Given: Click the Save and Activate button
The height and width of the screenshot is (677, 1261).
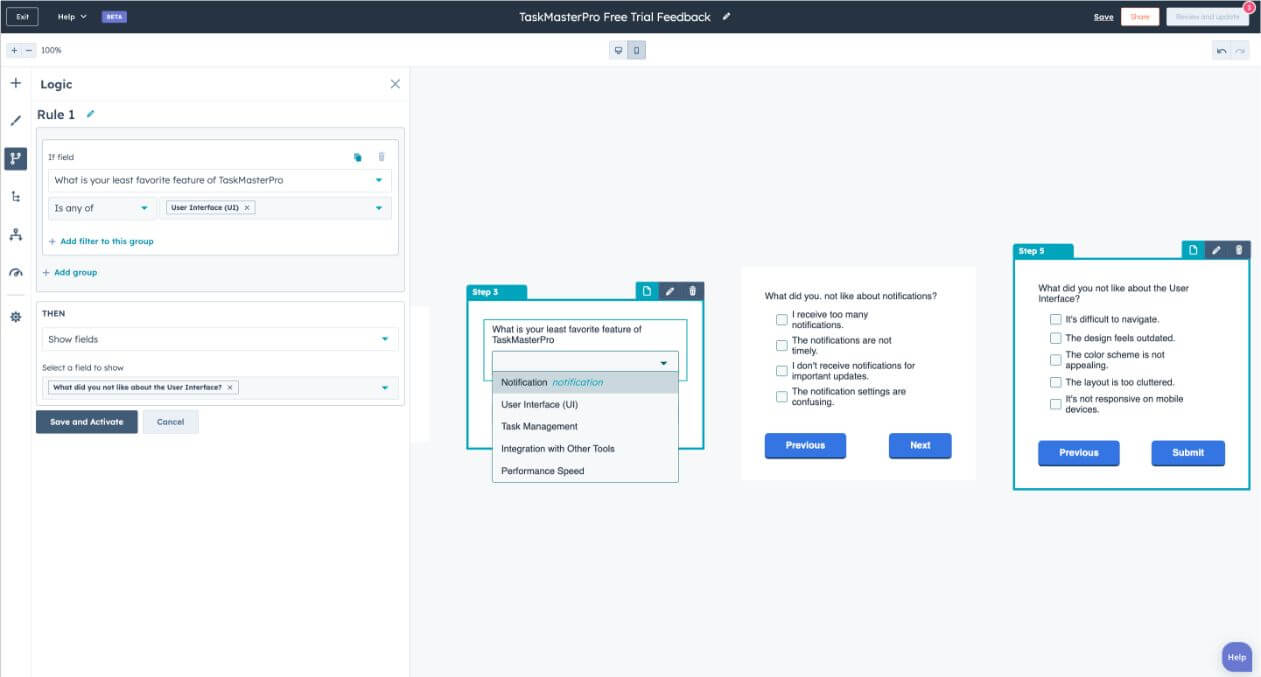Looking at the screenshot, I should pos(87,421).
